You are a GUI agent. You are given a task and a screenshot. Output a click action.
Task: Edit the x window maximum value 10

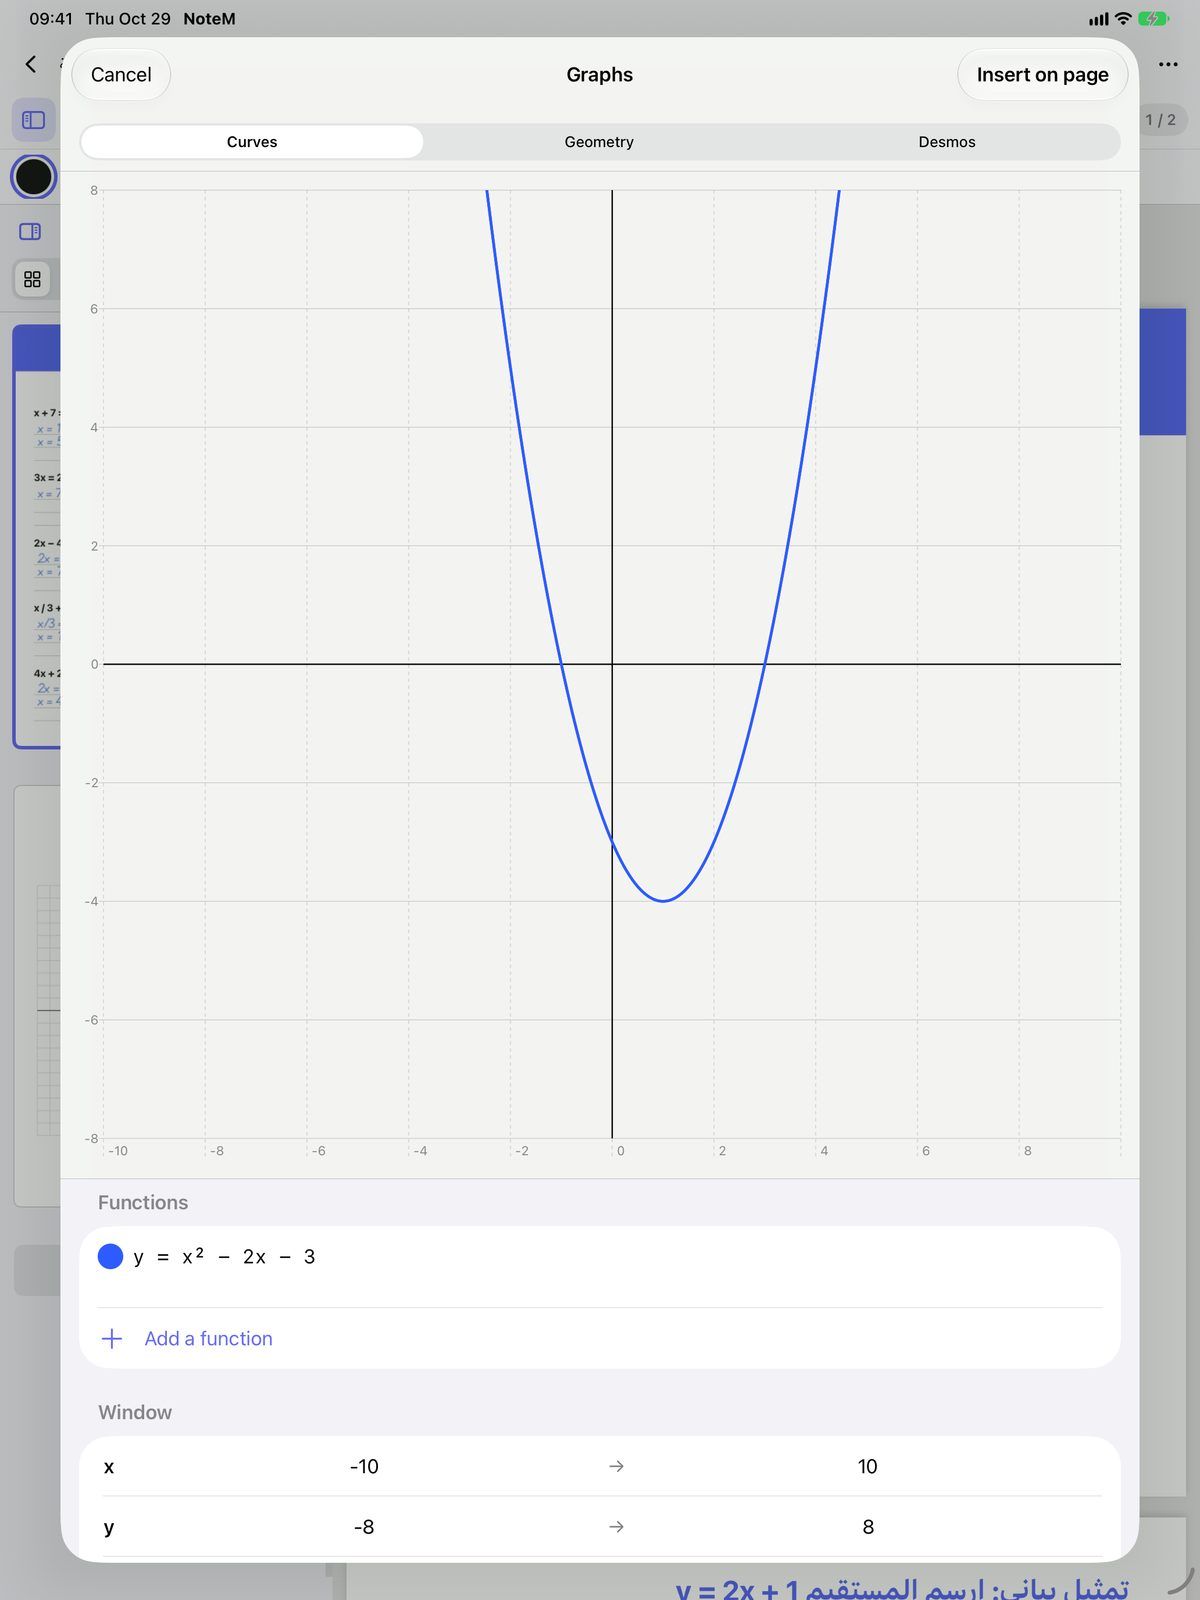point(867,1466)
